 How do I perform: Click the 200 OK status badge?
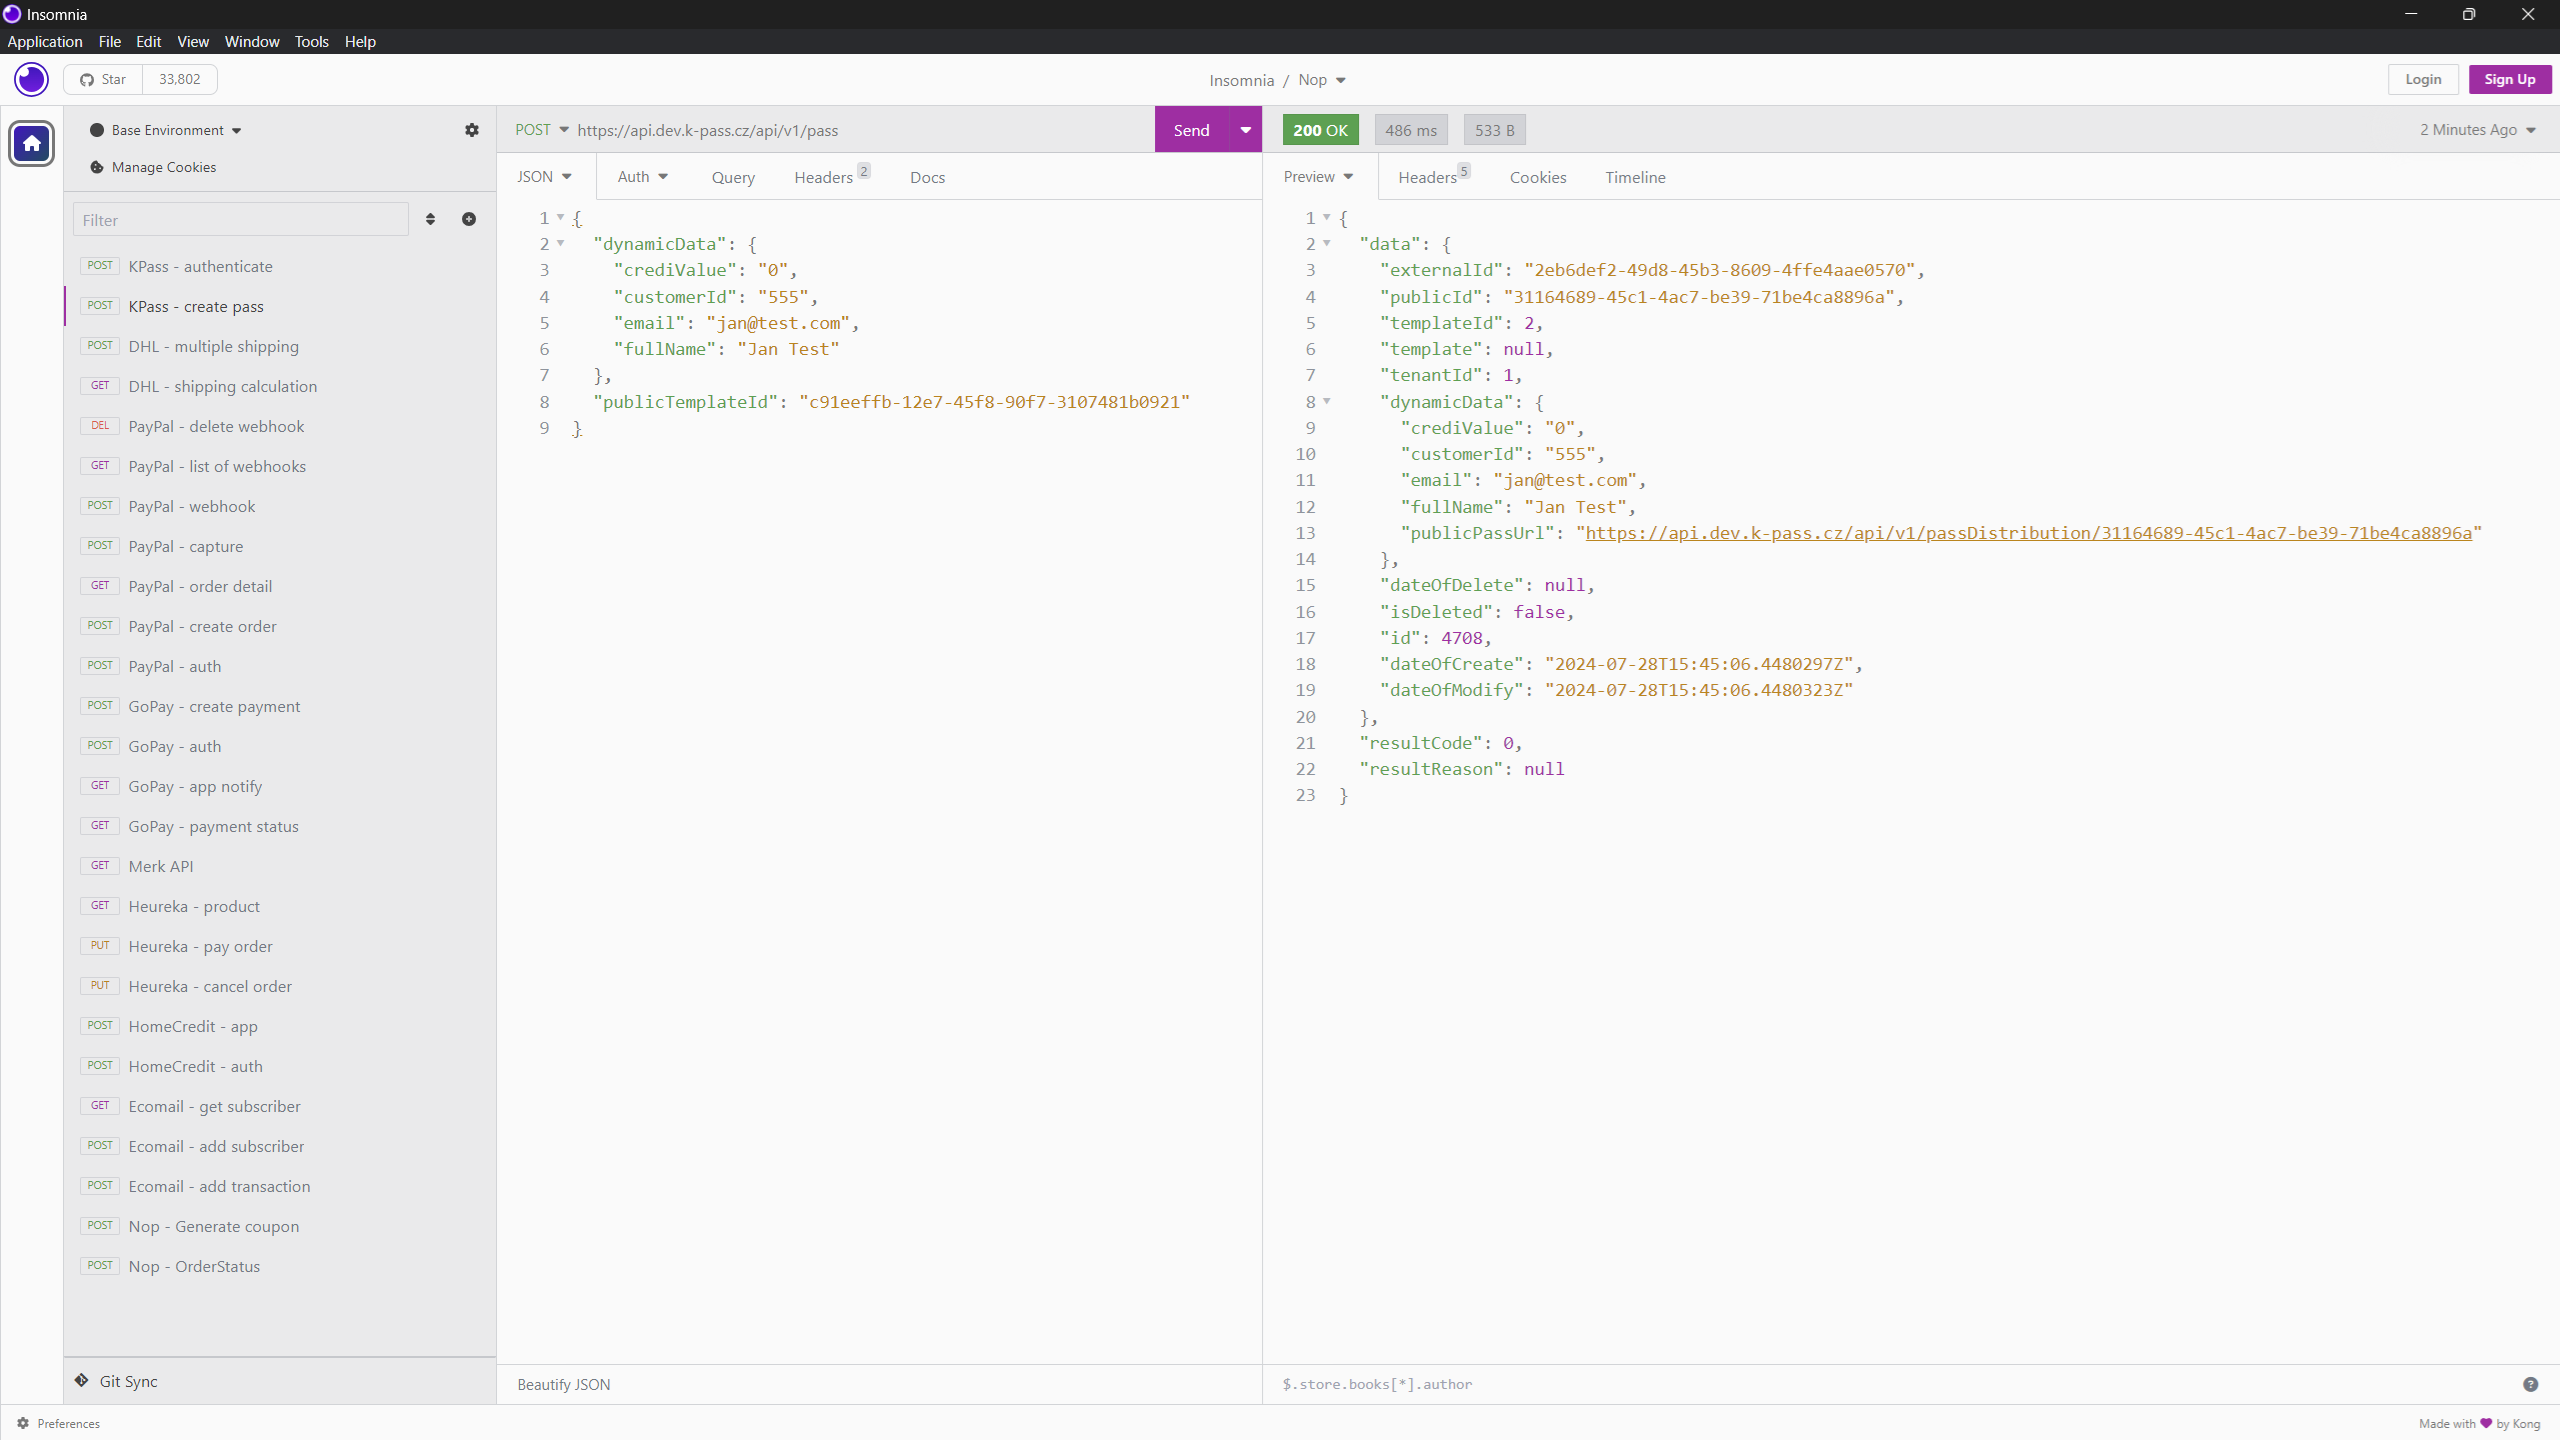[1320, 130]
